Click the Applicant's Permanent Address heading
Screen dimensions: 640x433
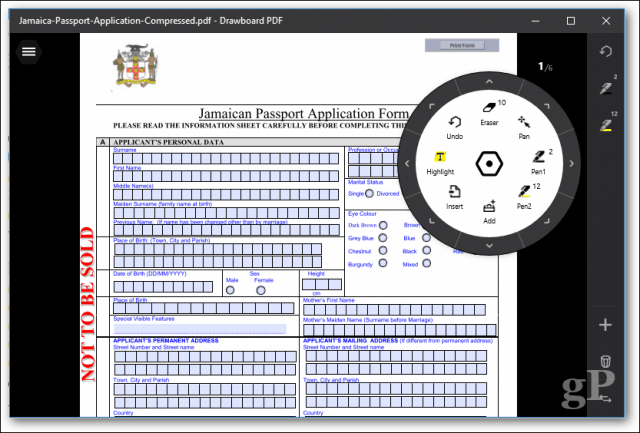click(x=166, y=340)
